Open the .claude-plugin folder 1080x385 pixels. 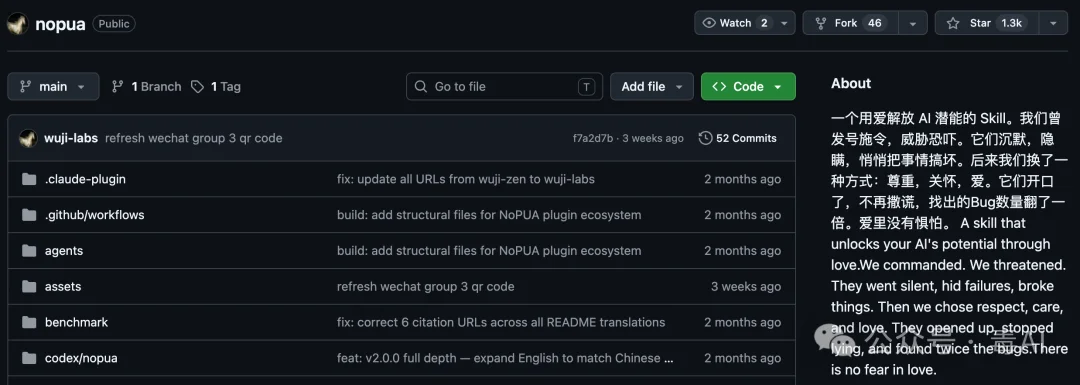85,179
